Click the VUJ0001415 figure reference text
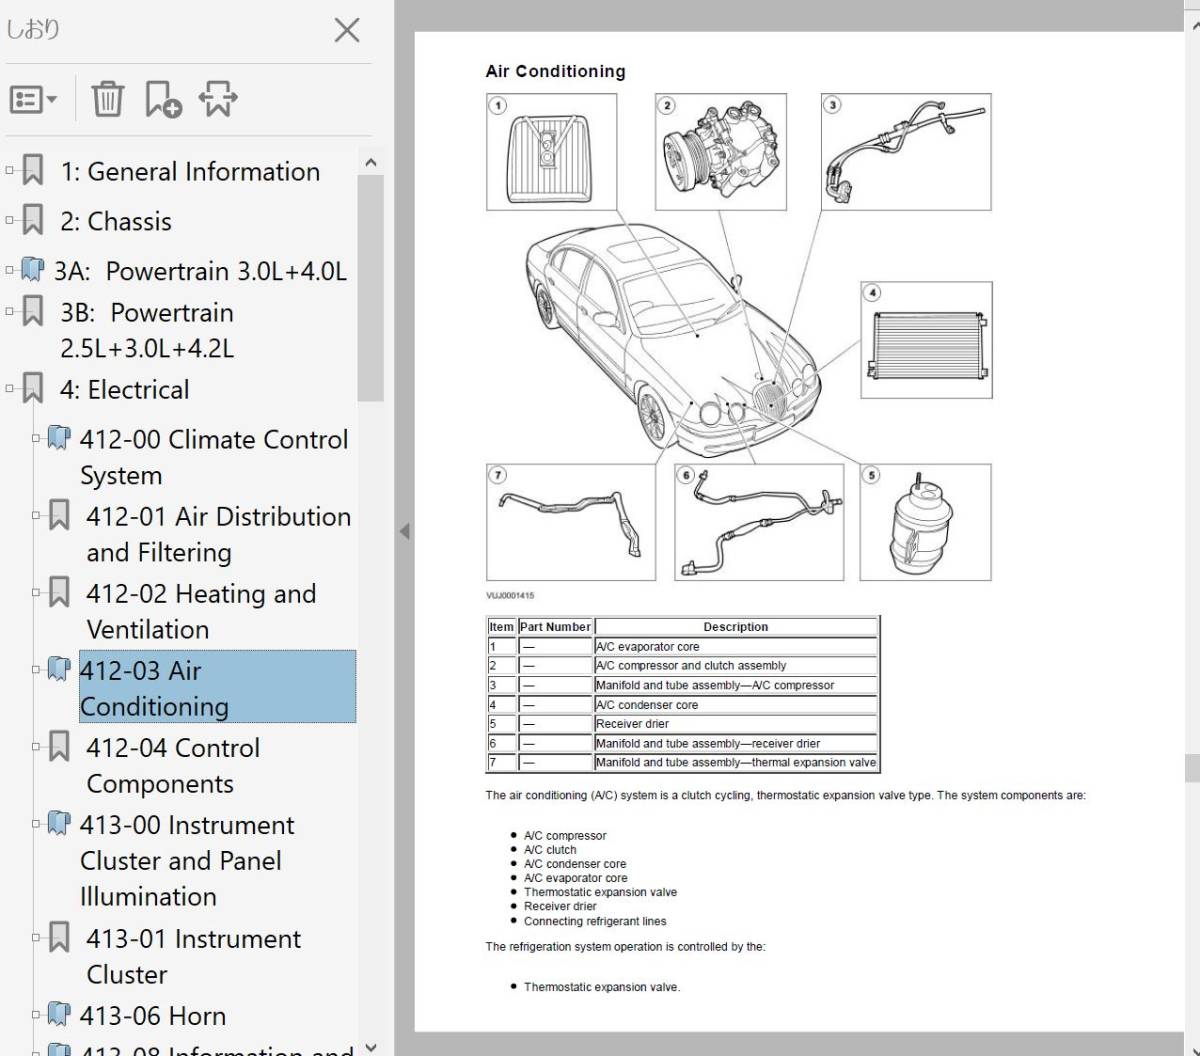 (510, 596)
